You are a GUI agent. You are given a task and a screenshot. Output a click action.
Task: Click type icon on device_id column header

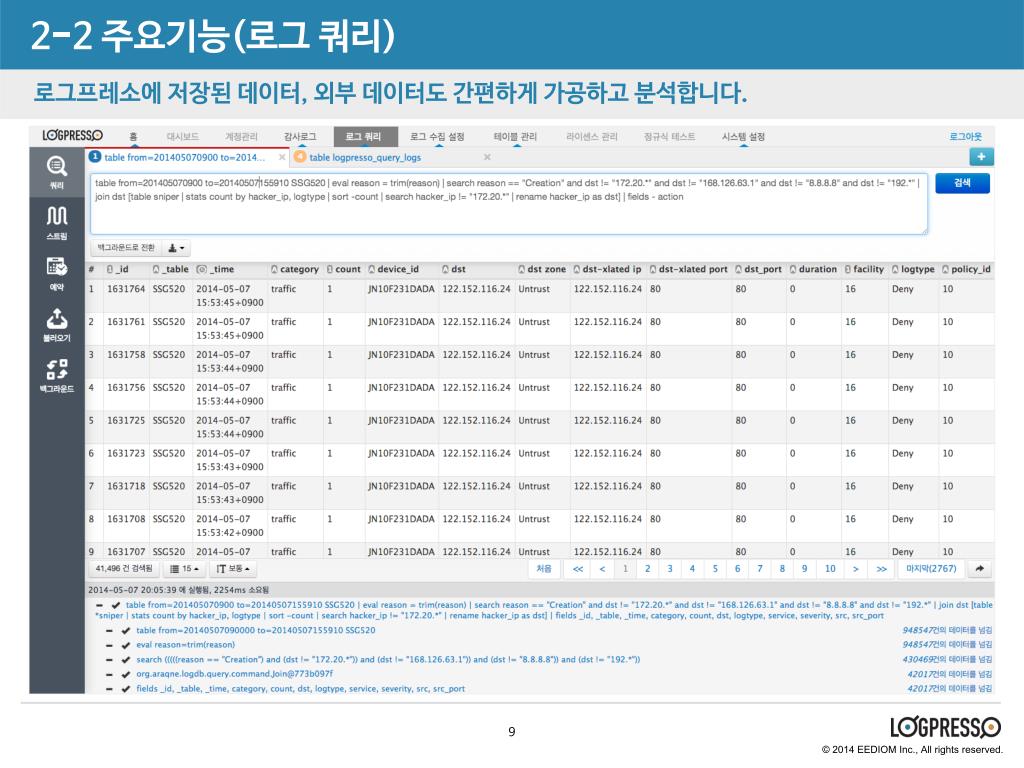pos(372,269)
